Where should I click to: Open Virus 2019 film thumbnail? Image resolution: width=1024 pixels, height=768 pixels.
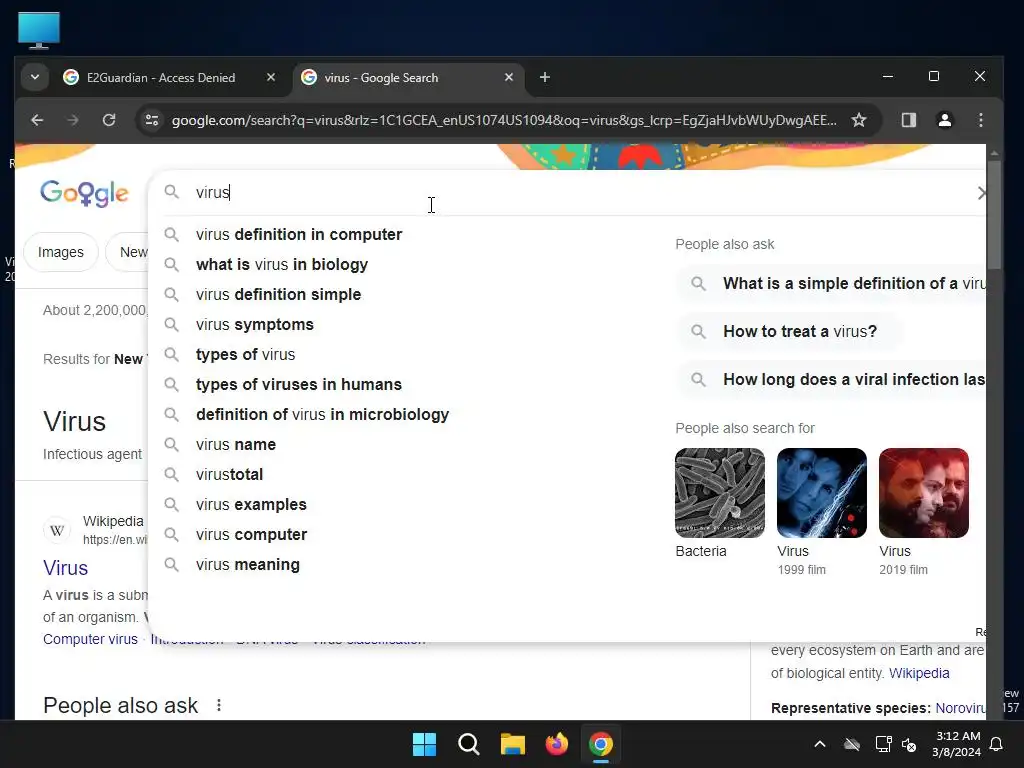pos(923,493)
